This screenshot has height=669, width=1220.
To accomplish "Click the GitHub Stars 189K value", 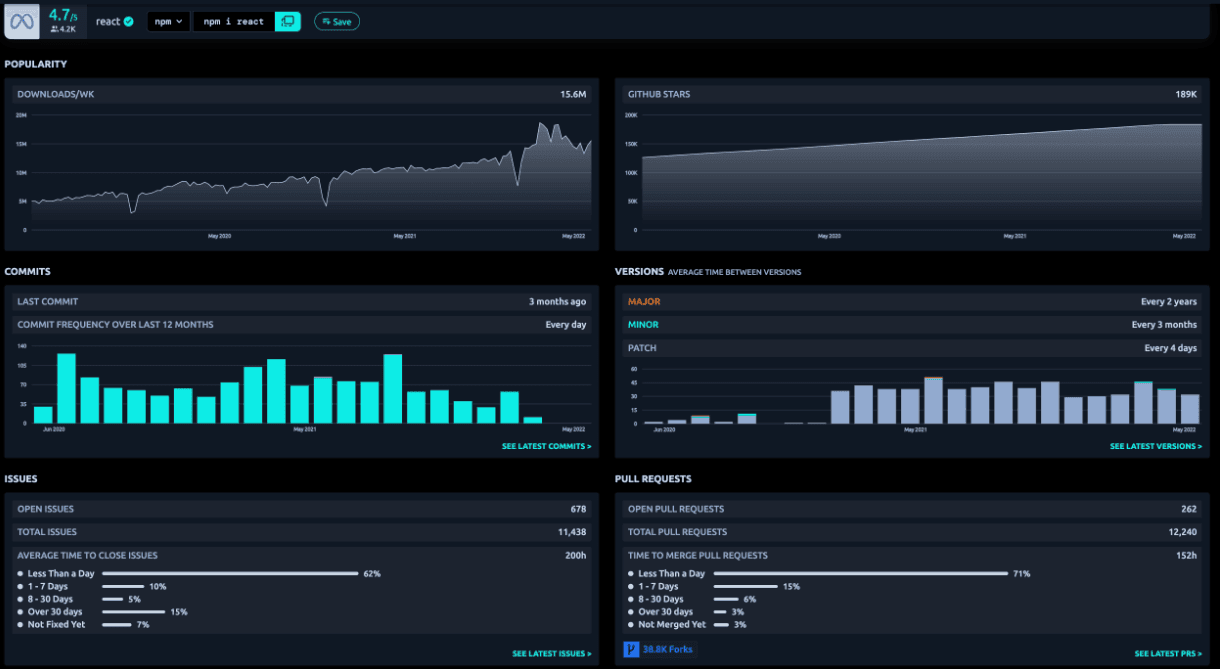I will (1186, 94).
